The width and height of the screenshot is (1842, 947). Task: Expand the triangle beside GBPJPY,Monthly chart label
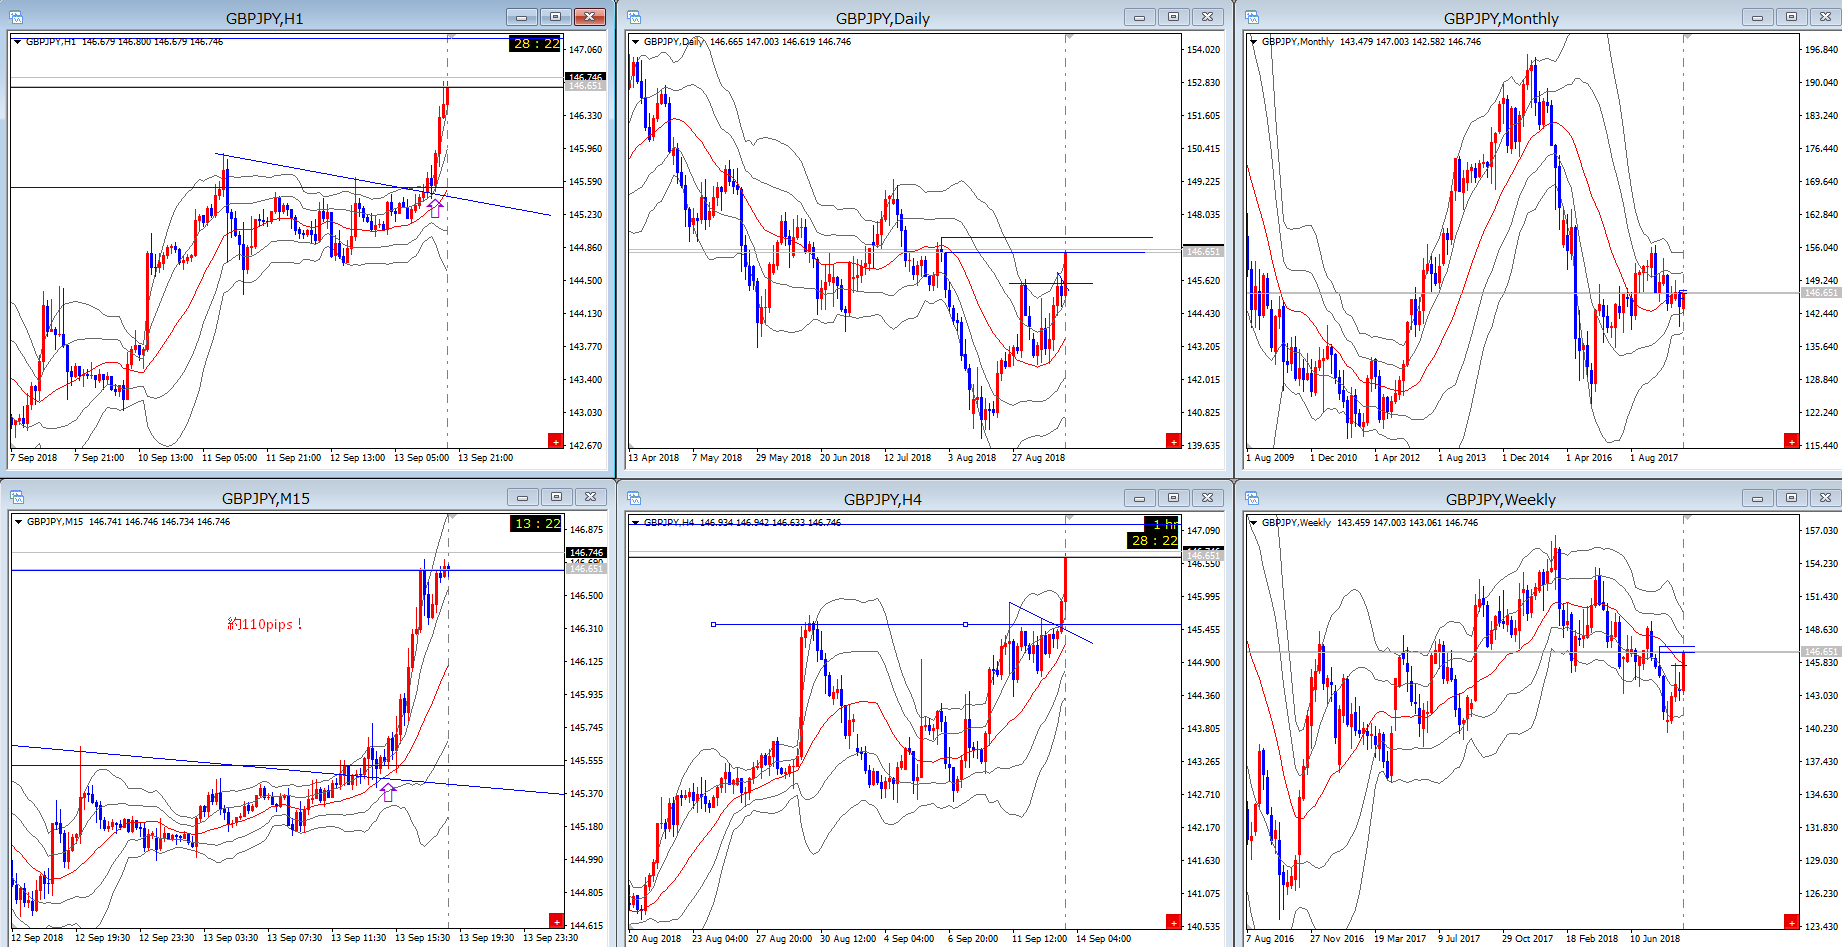coord(1253,42)
